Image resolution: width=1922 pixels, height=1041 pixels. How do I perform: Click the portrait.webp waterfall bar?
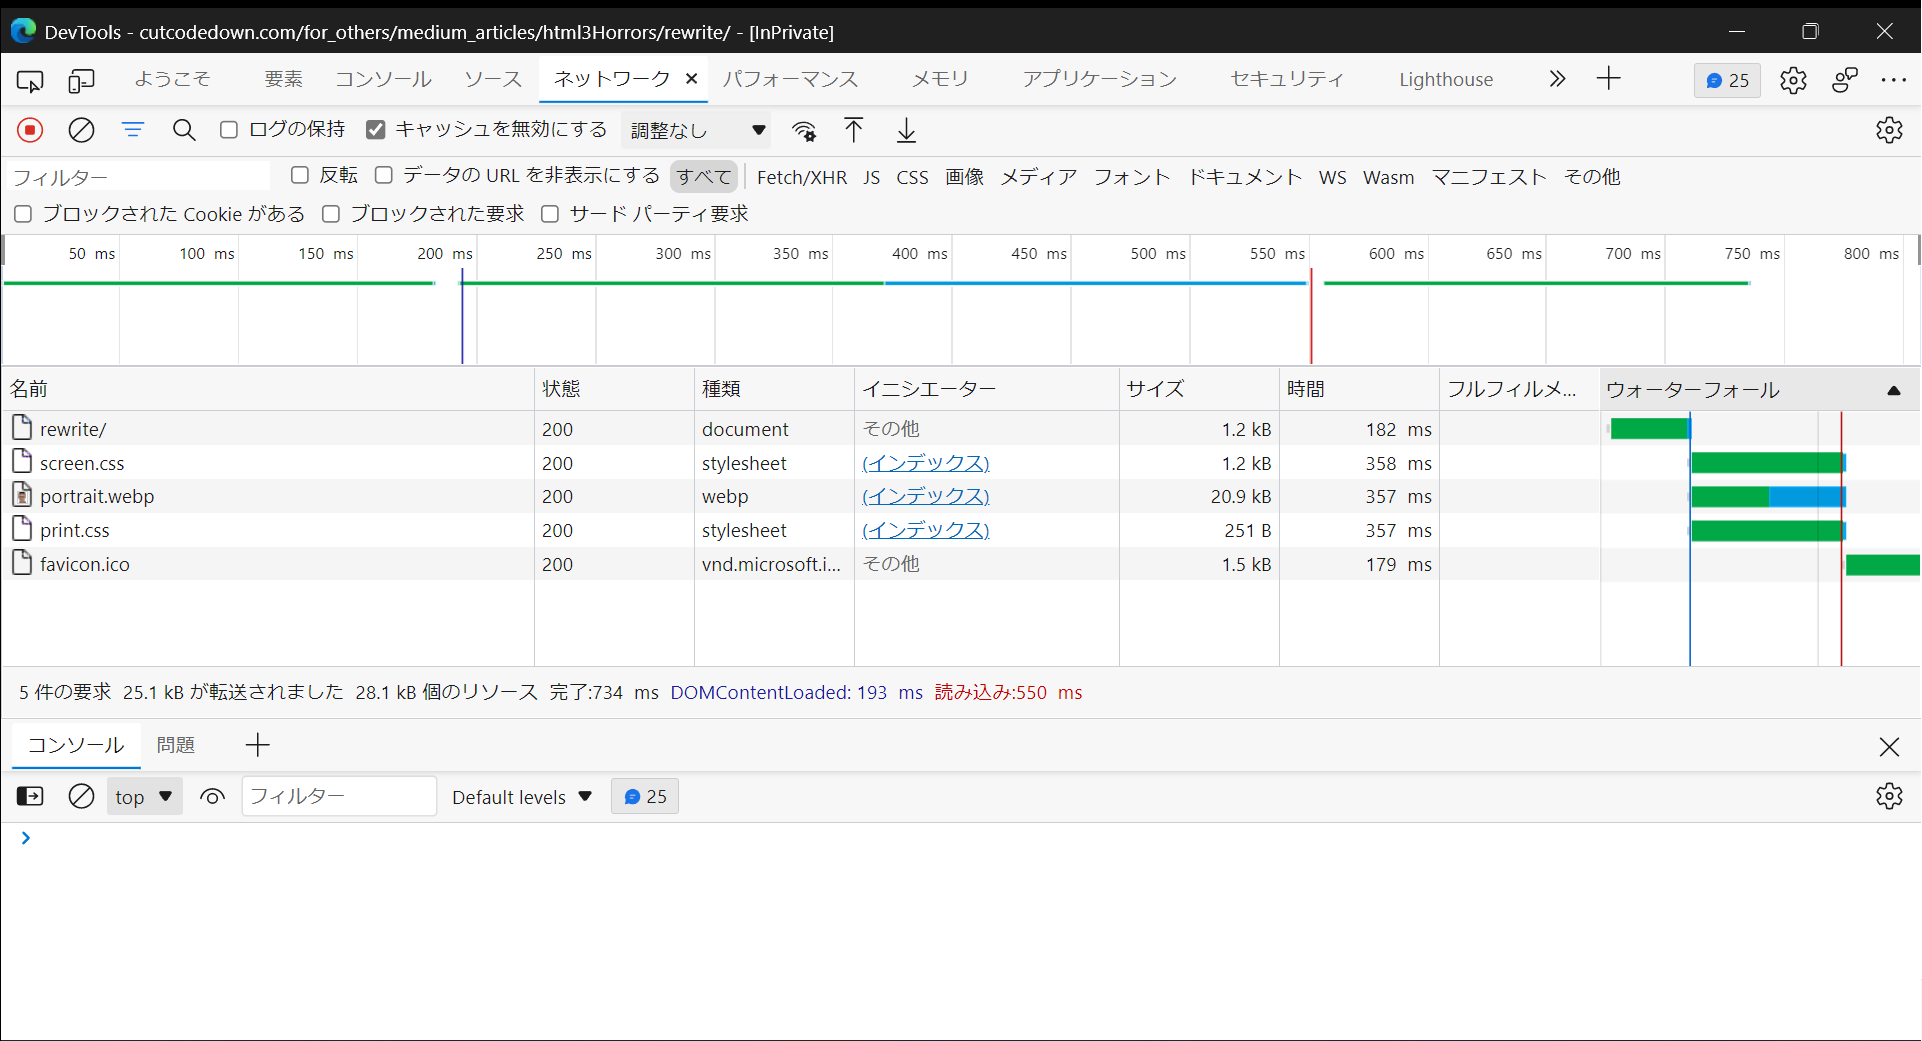pyautogui.click(x=1768, y=496)
